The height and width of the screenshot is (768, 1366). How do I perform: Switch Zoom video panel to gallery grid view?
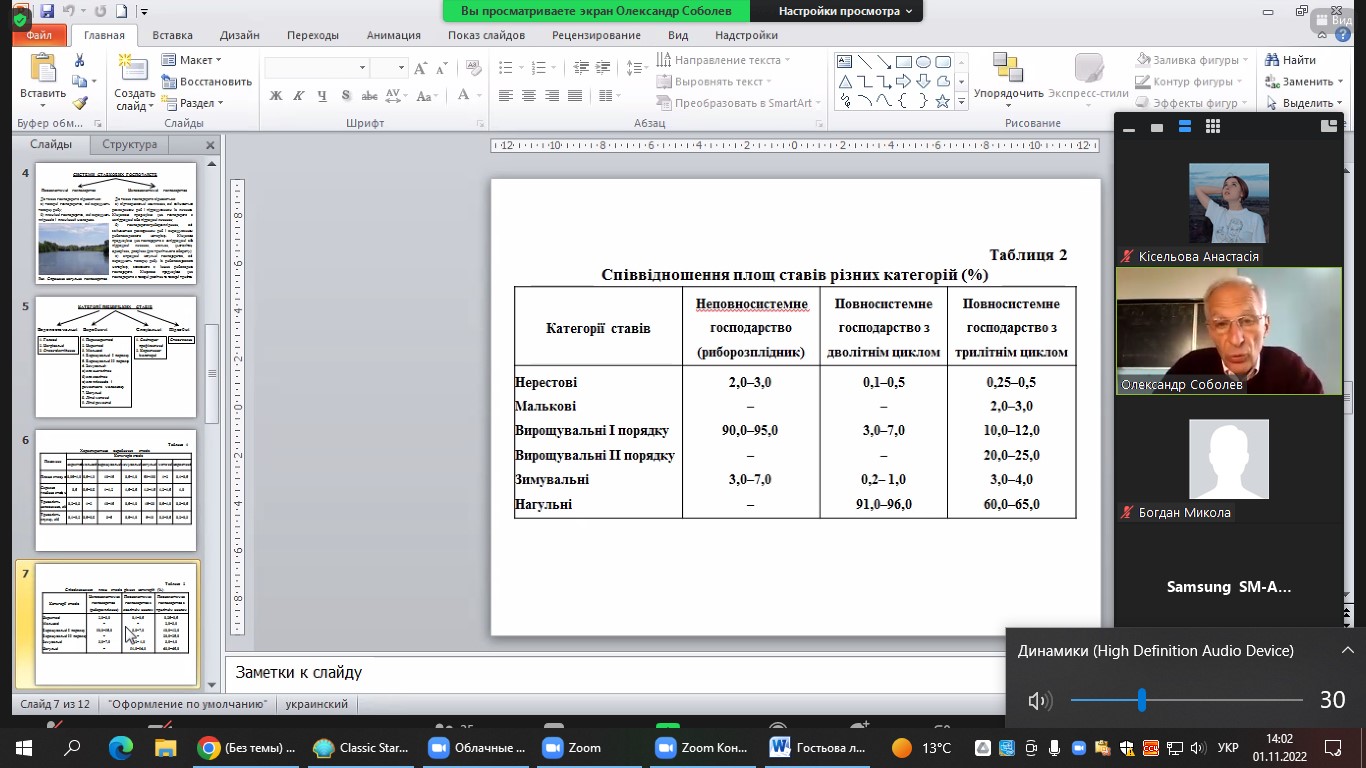click(1213, 127)
